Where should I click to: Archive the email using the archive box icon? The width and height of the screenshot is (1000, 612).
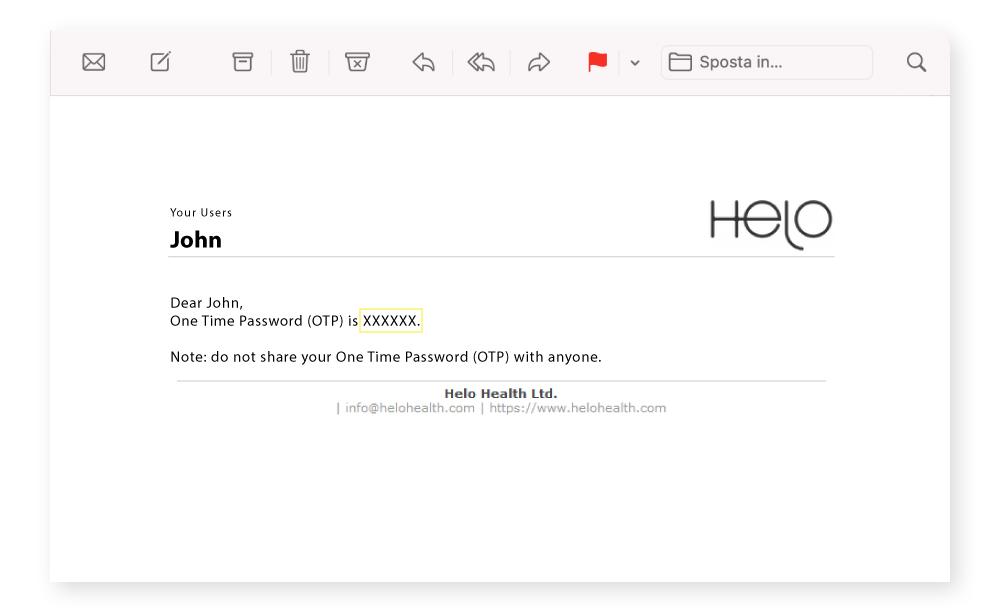click(242, 62)
